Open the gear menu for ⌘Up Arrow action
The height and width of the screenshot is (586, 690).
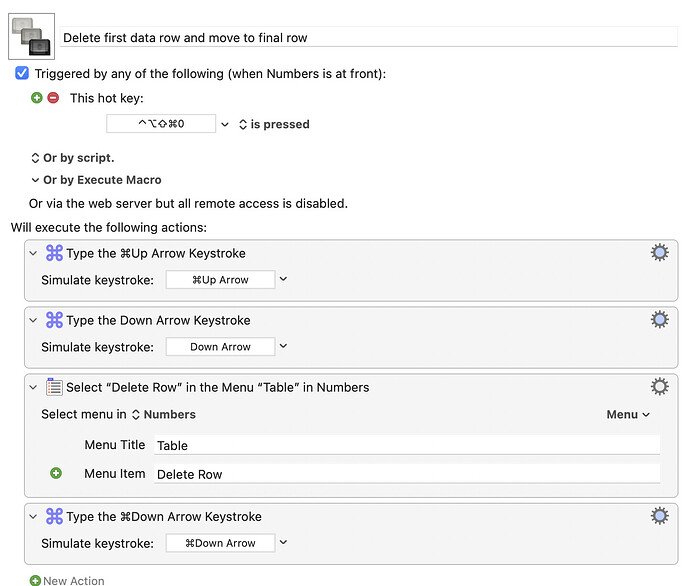pos(659,253)
